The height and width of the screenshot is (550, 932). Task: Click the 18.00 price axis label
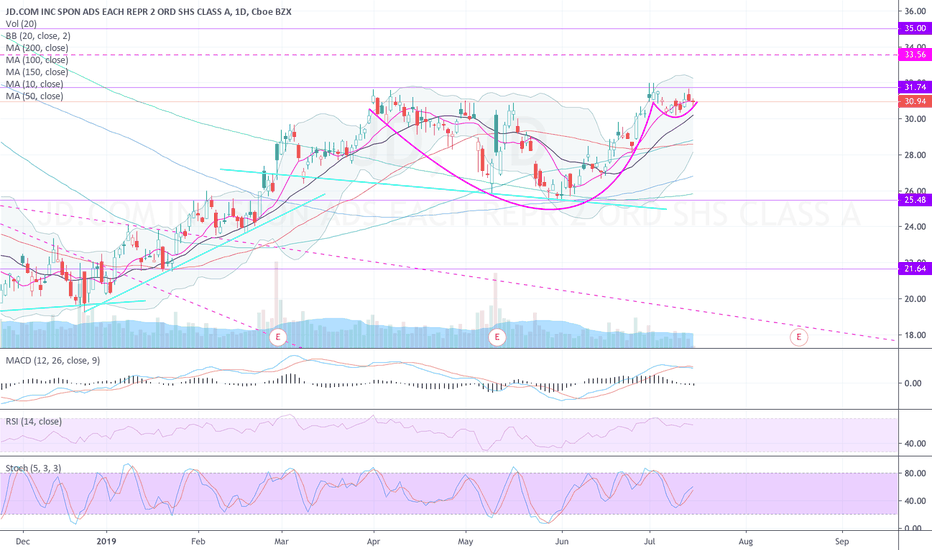pyautogui.click(x=915, y=335)
